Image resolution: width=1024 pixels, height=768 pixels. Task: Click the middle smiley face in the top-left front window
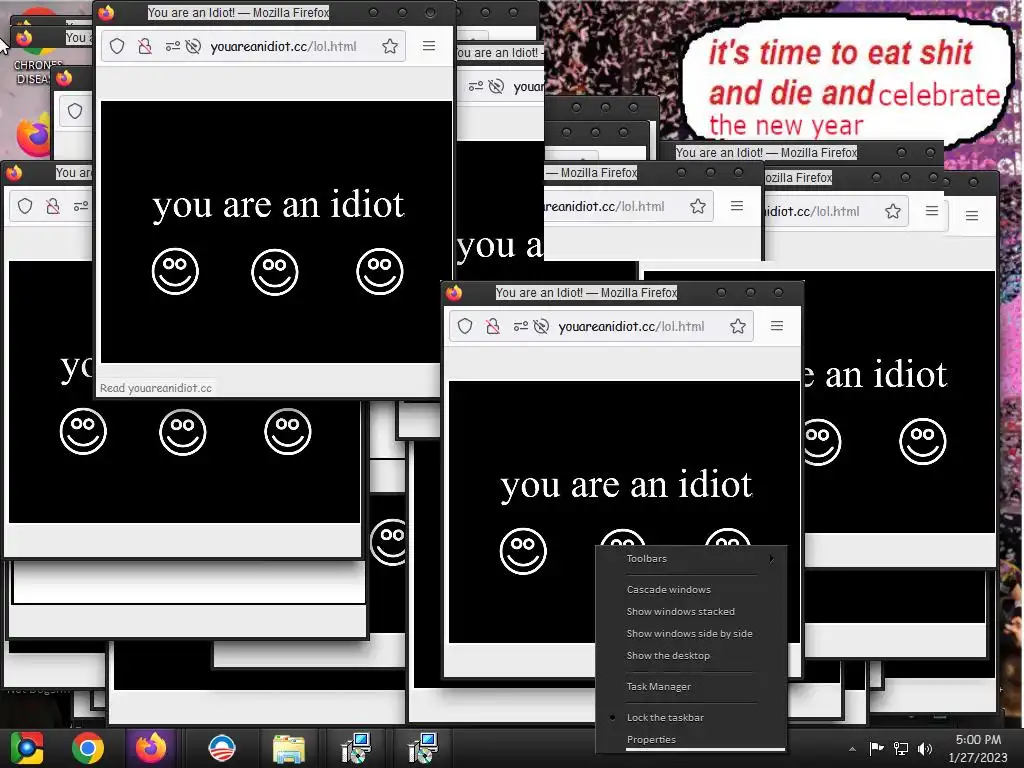click(275, 272)
